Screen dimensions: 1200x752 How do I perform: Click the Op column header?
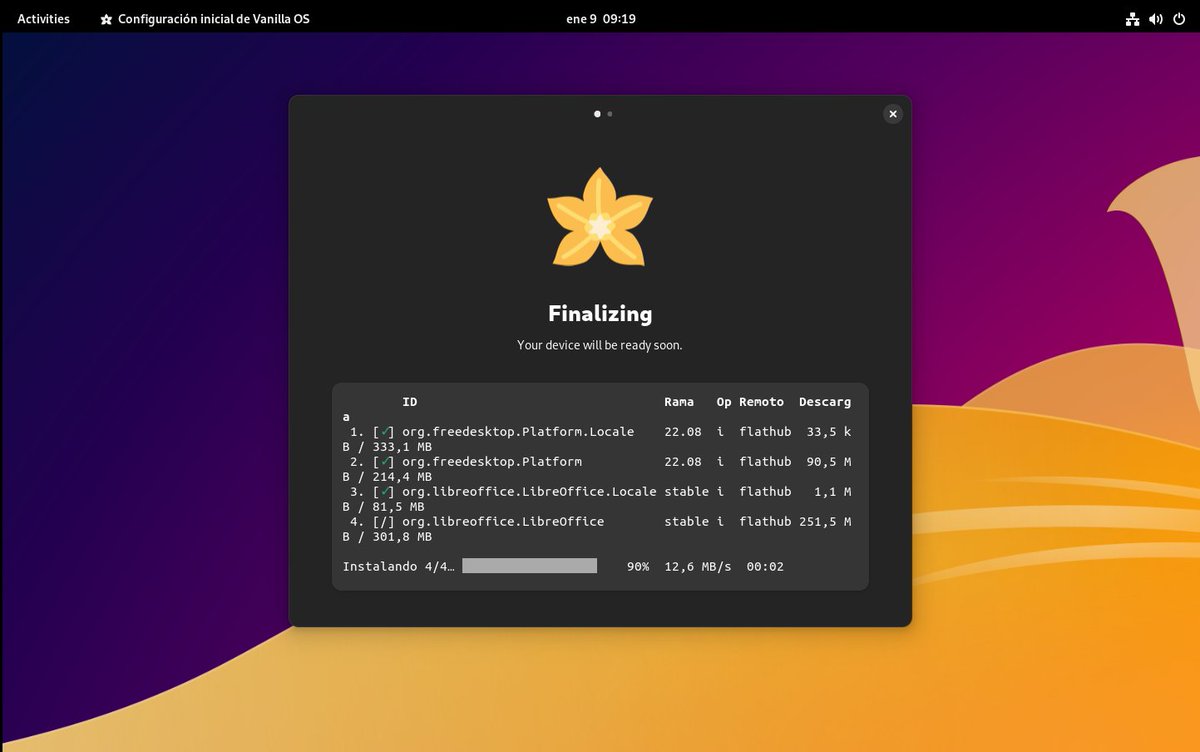point(724,402)
